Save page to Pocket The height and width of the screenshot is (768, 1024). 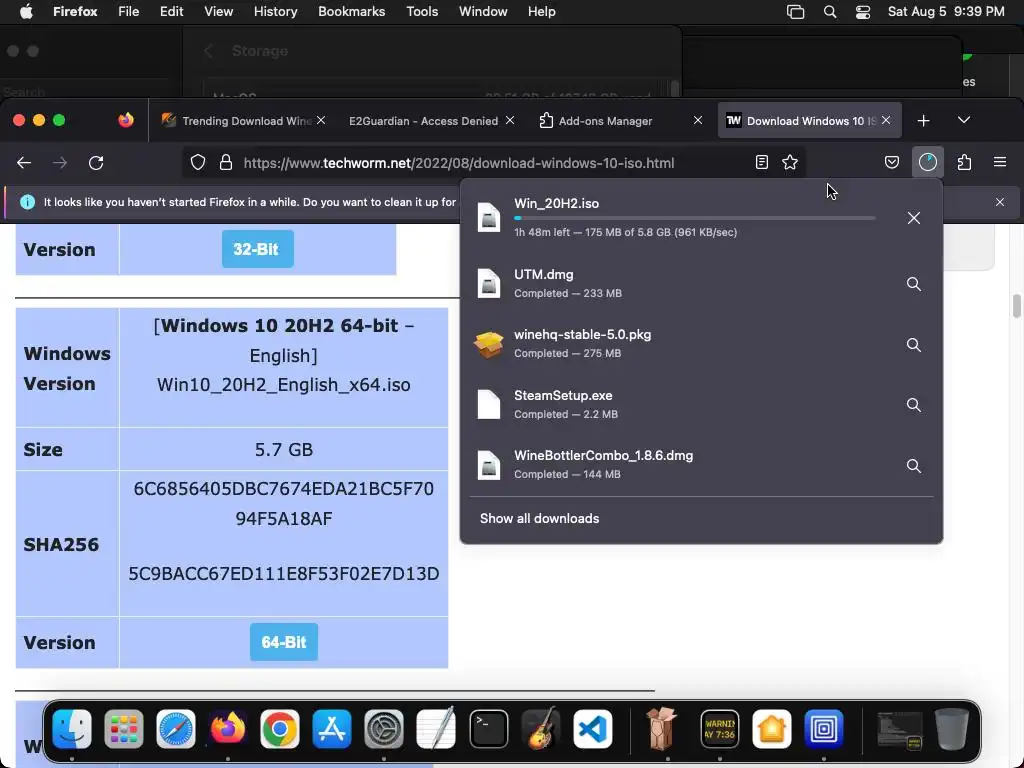point(891,163)
